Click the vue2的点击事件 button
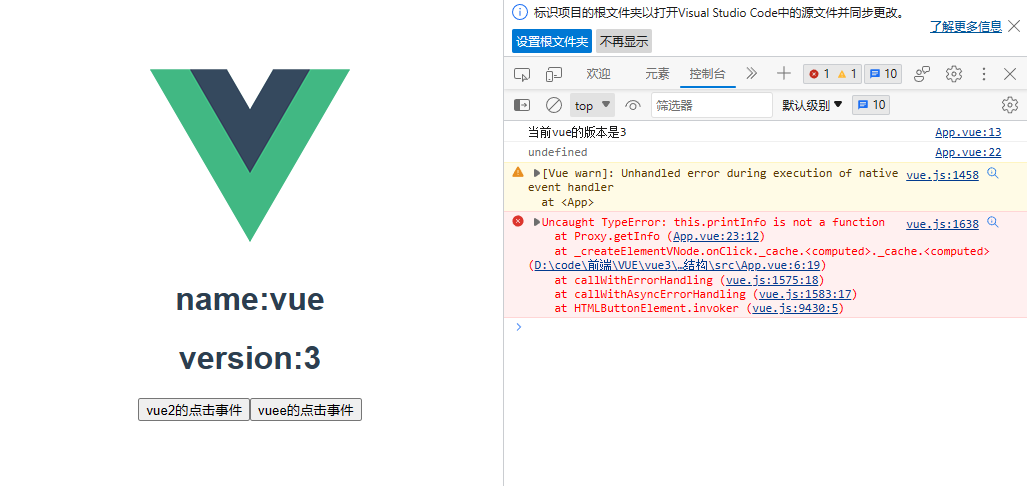This screenshot has height=486, width=1027. point(194,410)
